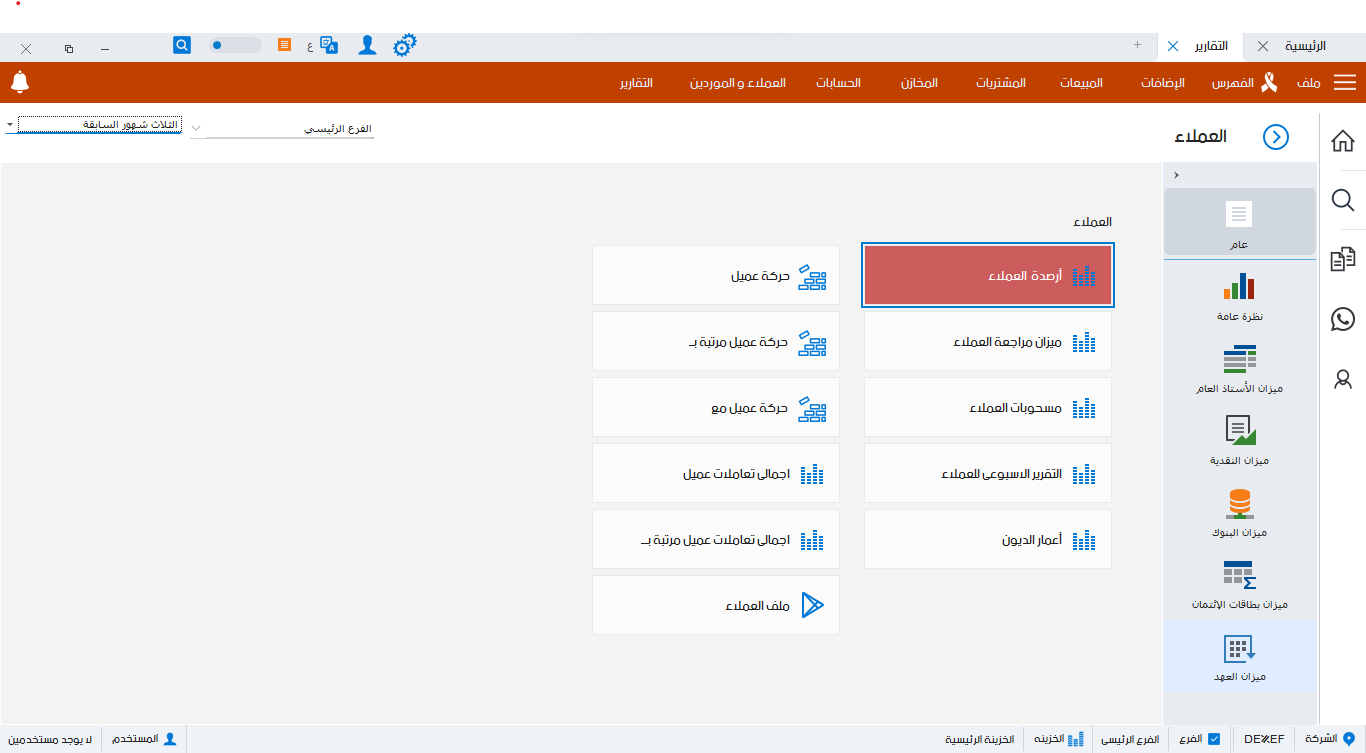Click the DEXEF label in status bar
Screen dimensions: 1366x753
[1264, 739]
